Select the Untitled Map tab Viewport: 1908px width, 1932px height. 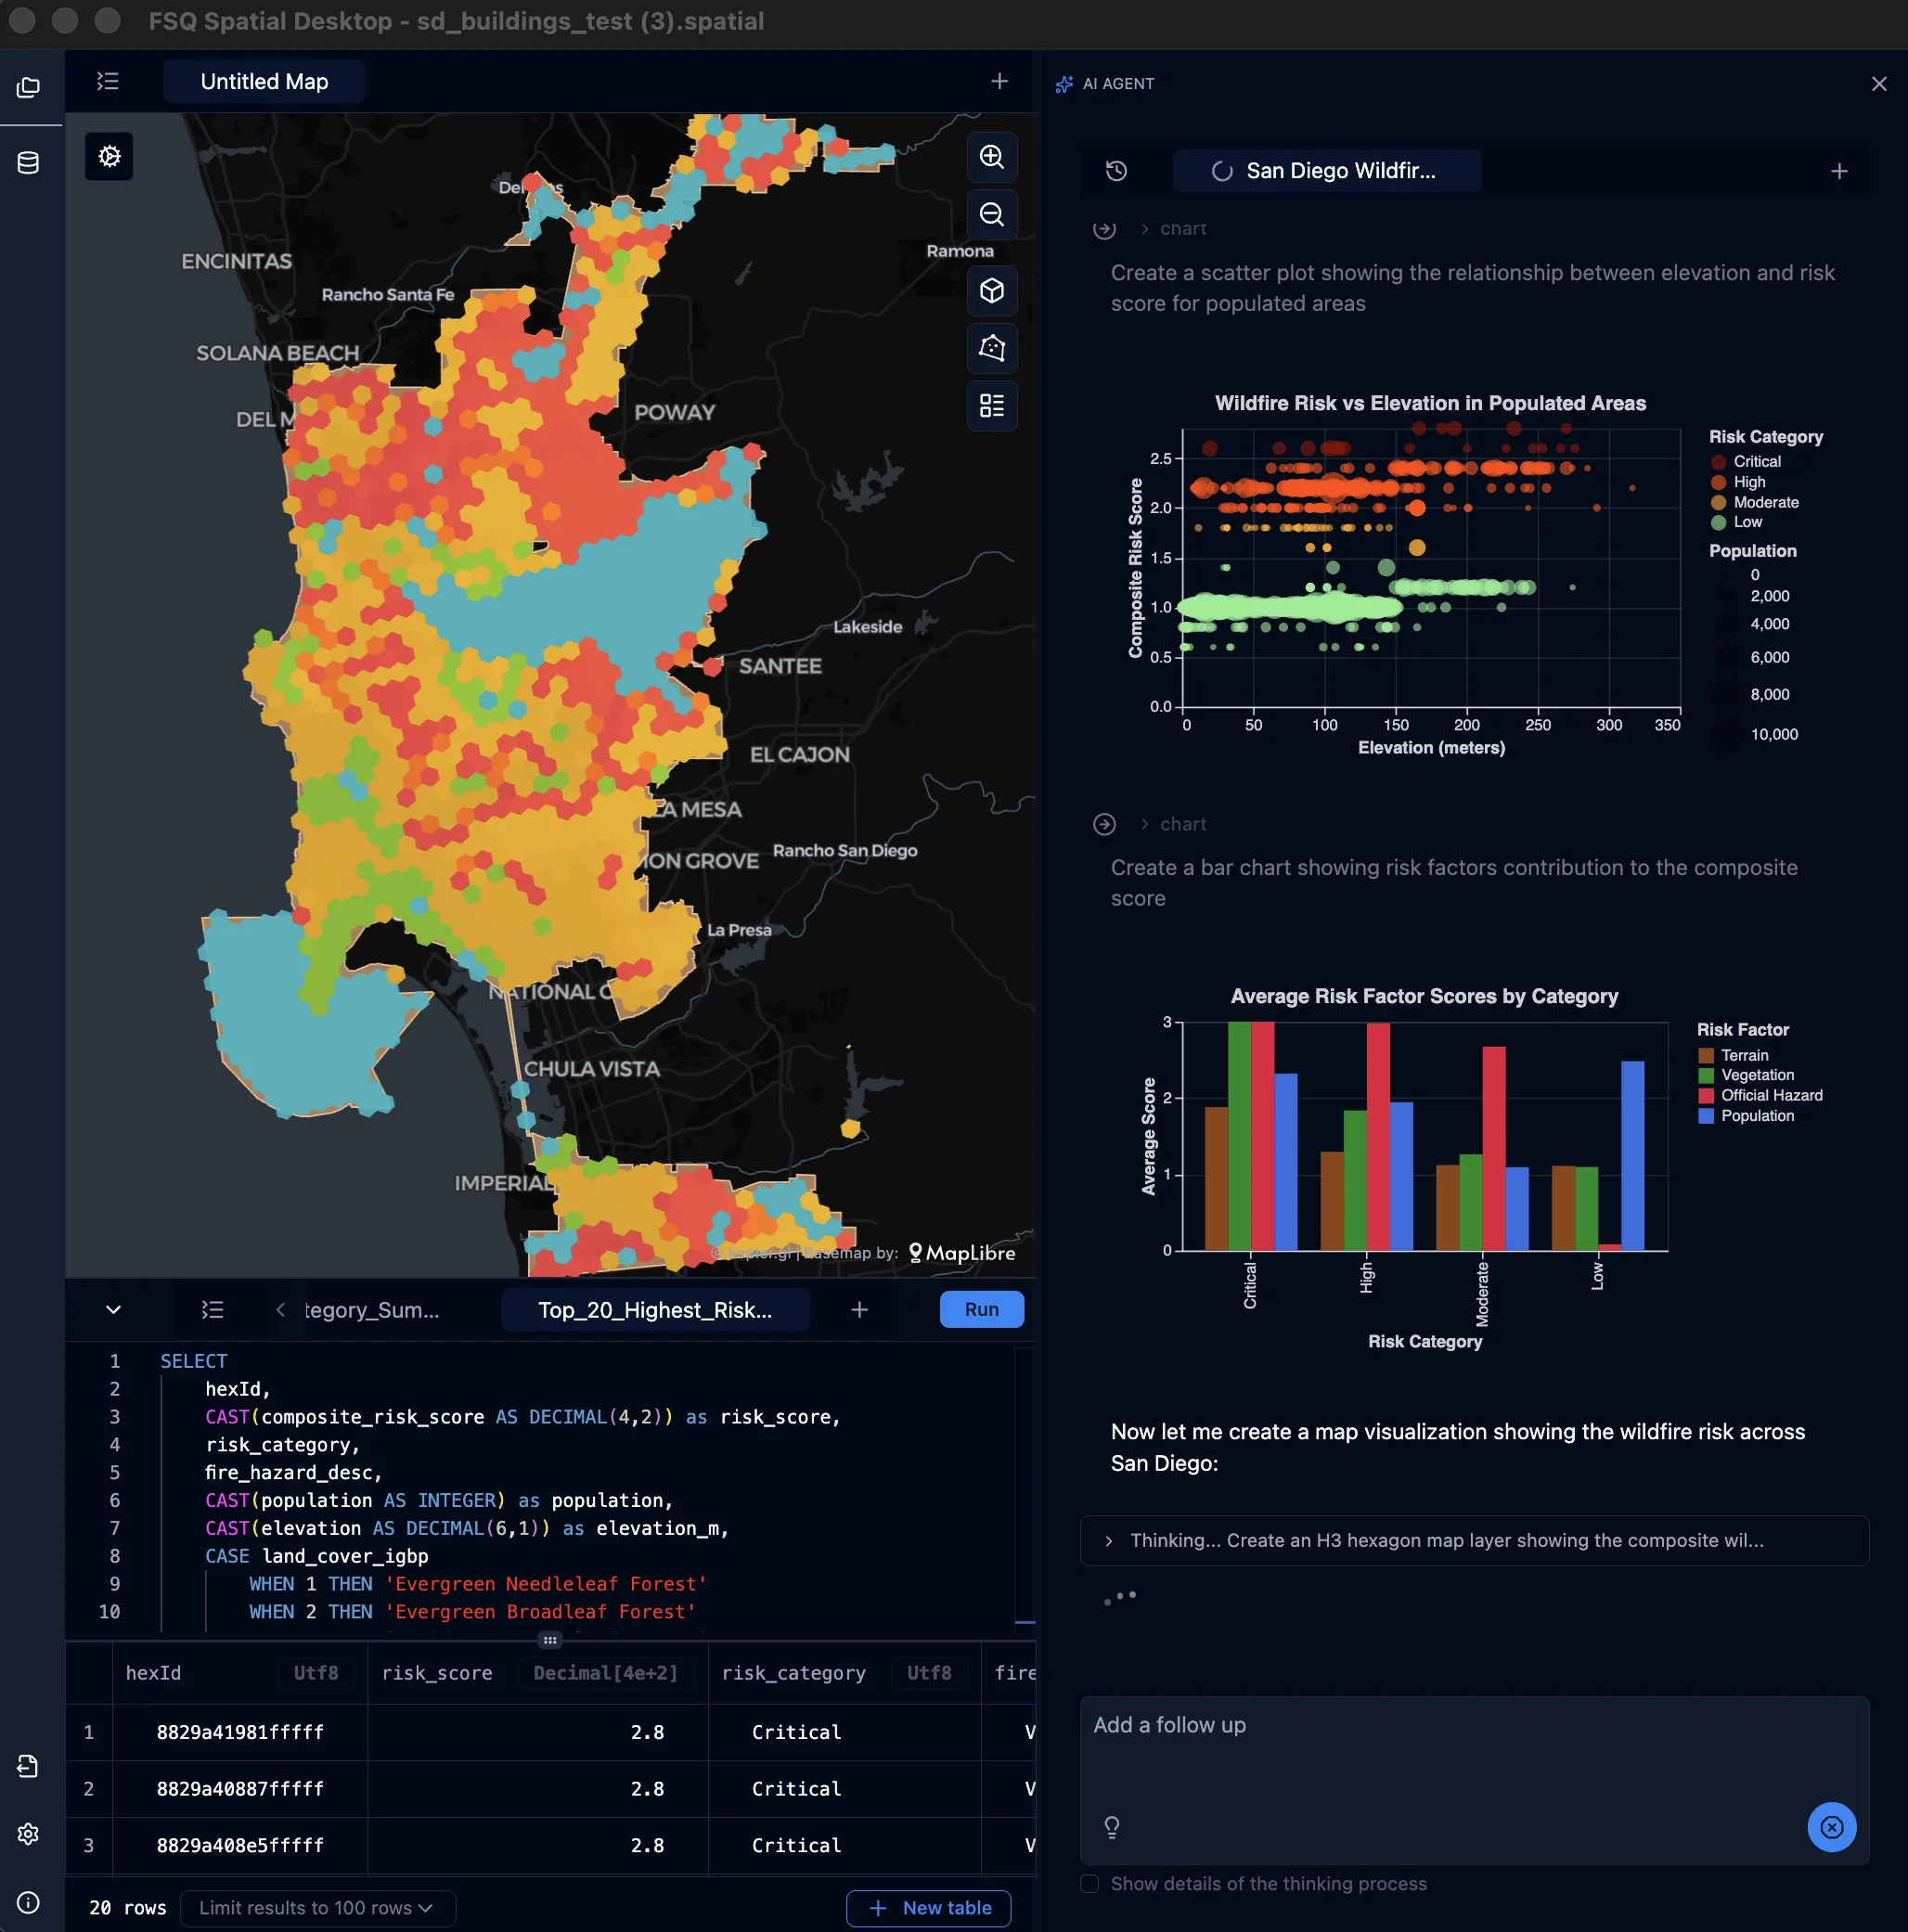(x=264, y=82)
